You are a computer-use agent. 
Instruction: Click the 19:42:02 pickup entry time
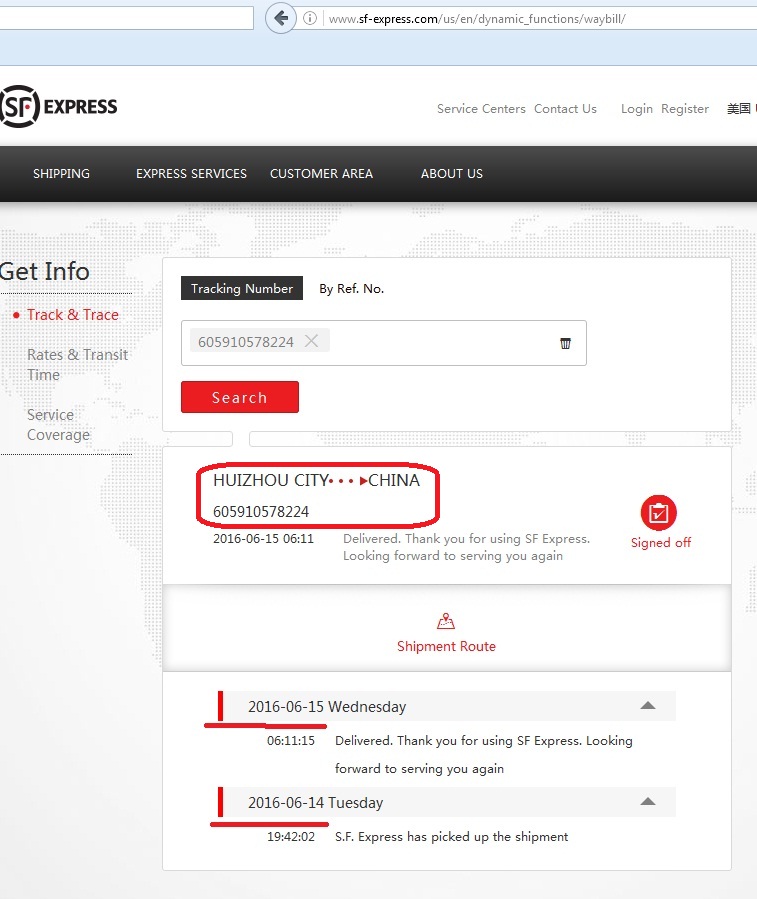[291, 837]
